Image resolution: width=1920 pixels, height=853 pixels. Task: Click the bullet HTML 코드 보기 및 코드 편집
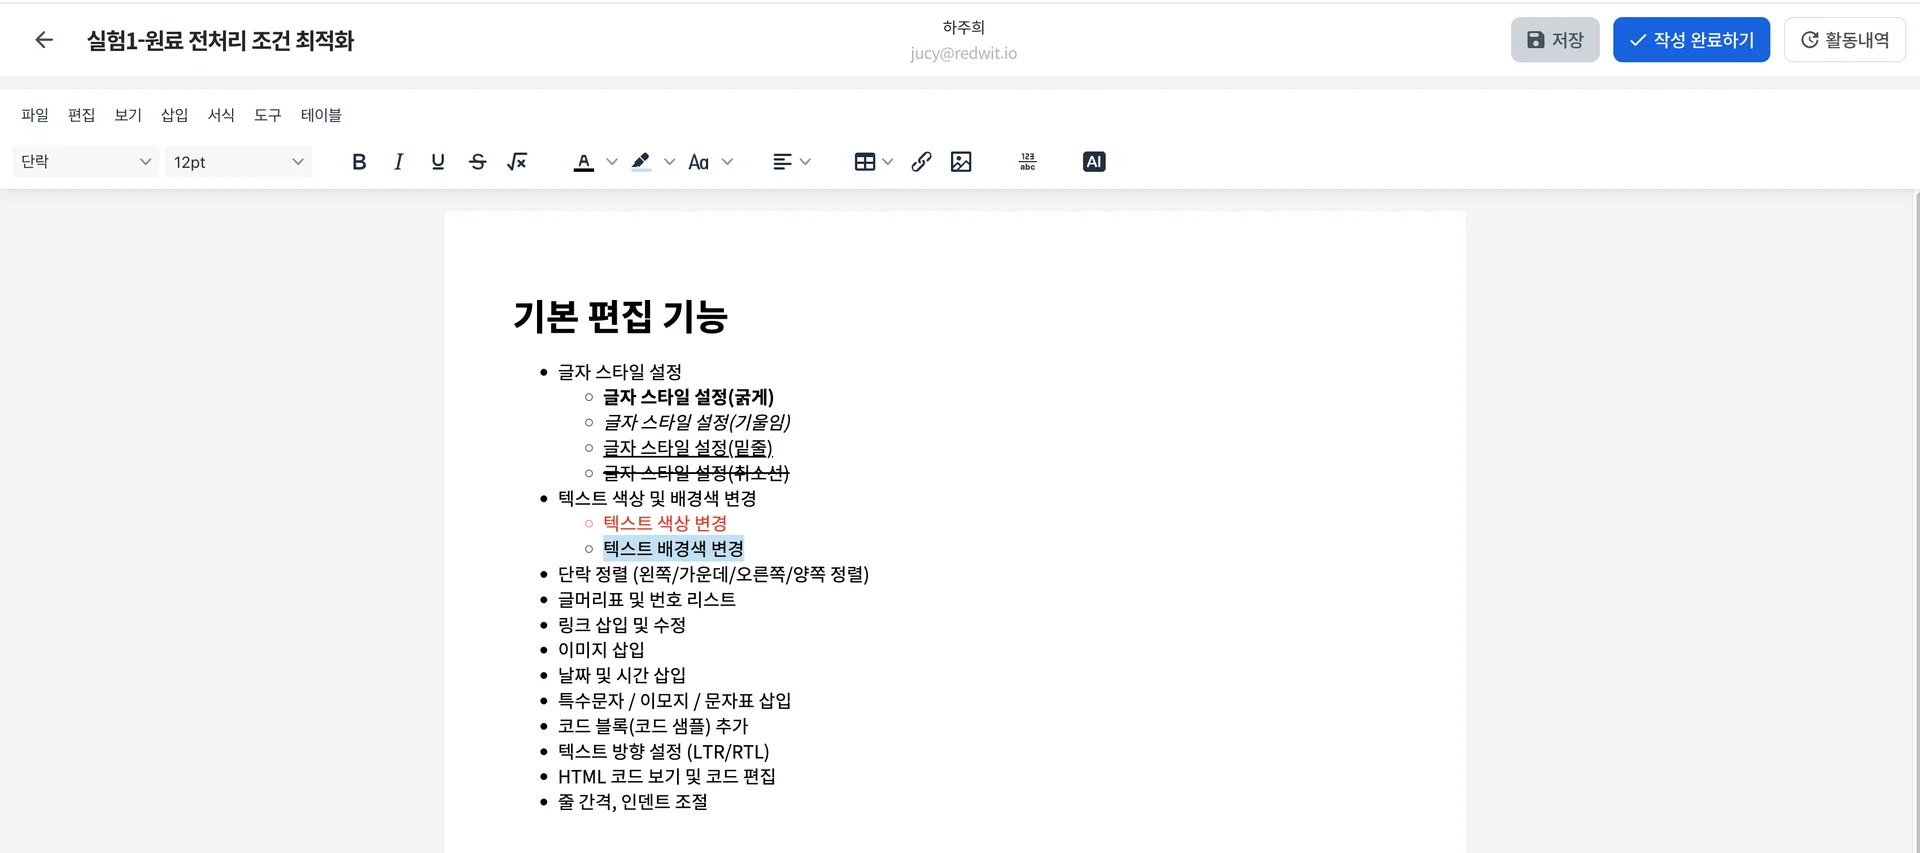(667, 776)
